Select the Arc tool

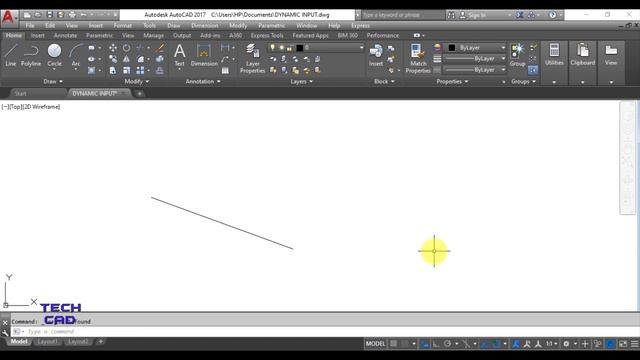pos(76,55)
